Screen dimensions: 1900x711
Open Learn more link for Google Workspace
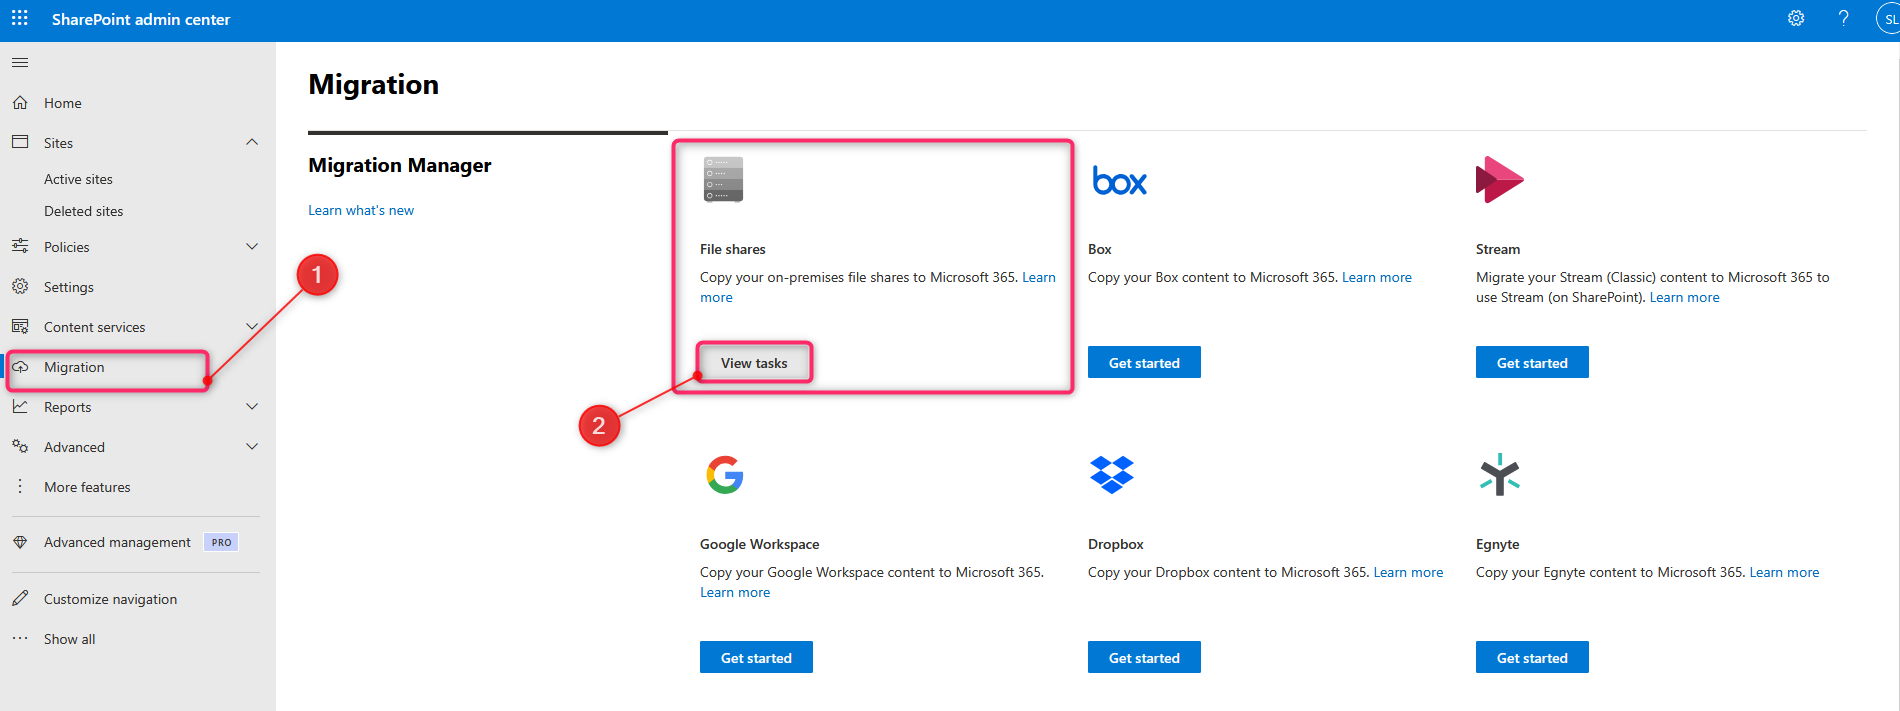click(x=735, y=592)
